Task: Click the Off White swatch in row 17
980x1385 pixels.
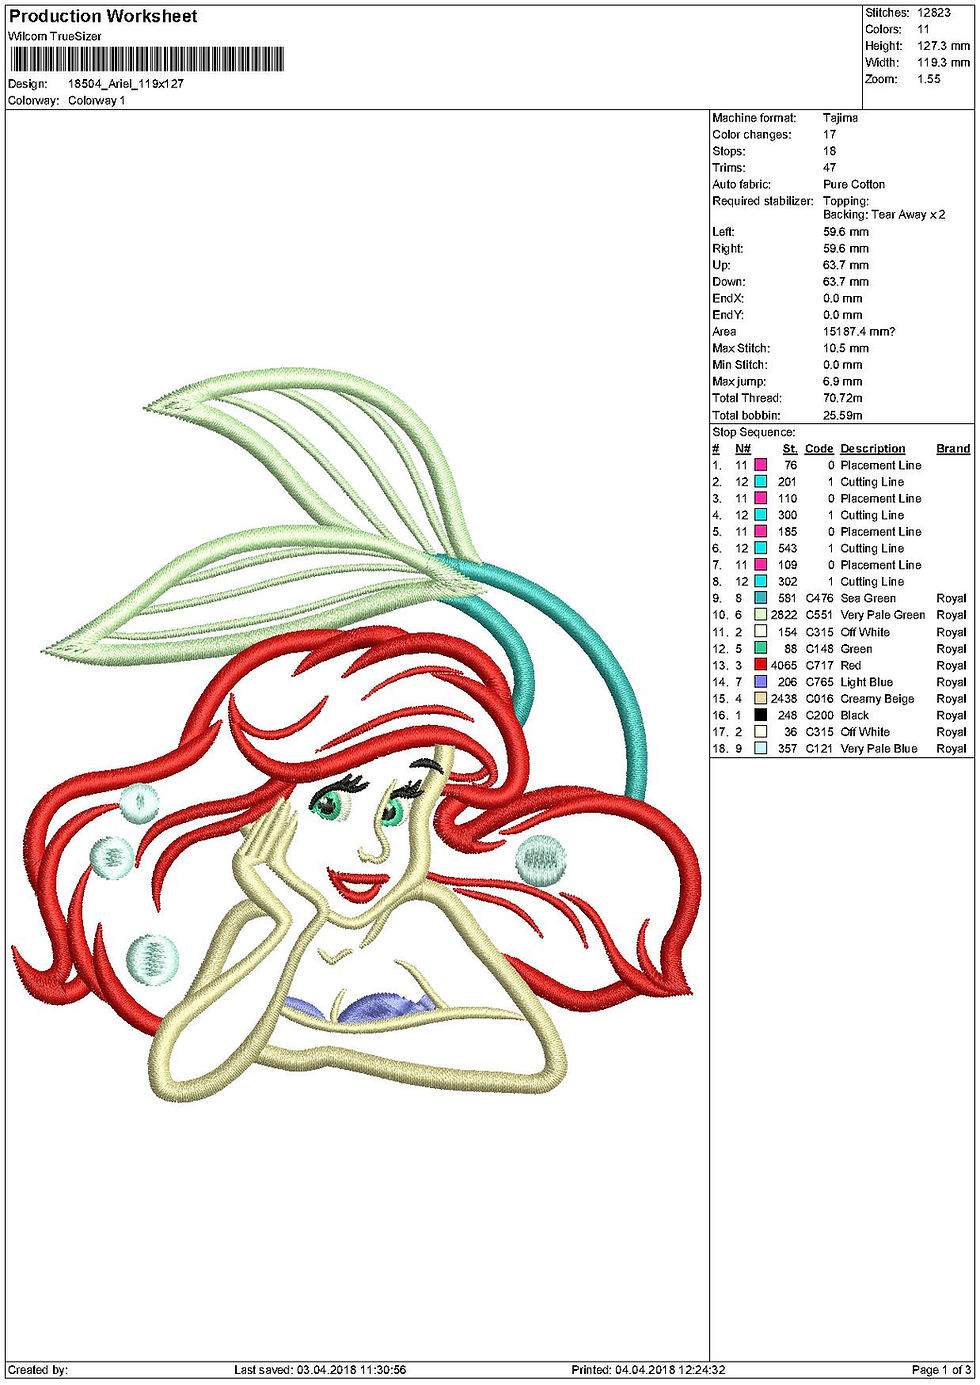Action: [760, 732]
